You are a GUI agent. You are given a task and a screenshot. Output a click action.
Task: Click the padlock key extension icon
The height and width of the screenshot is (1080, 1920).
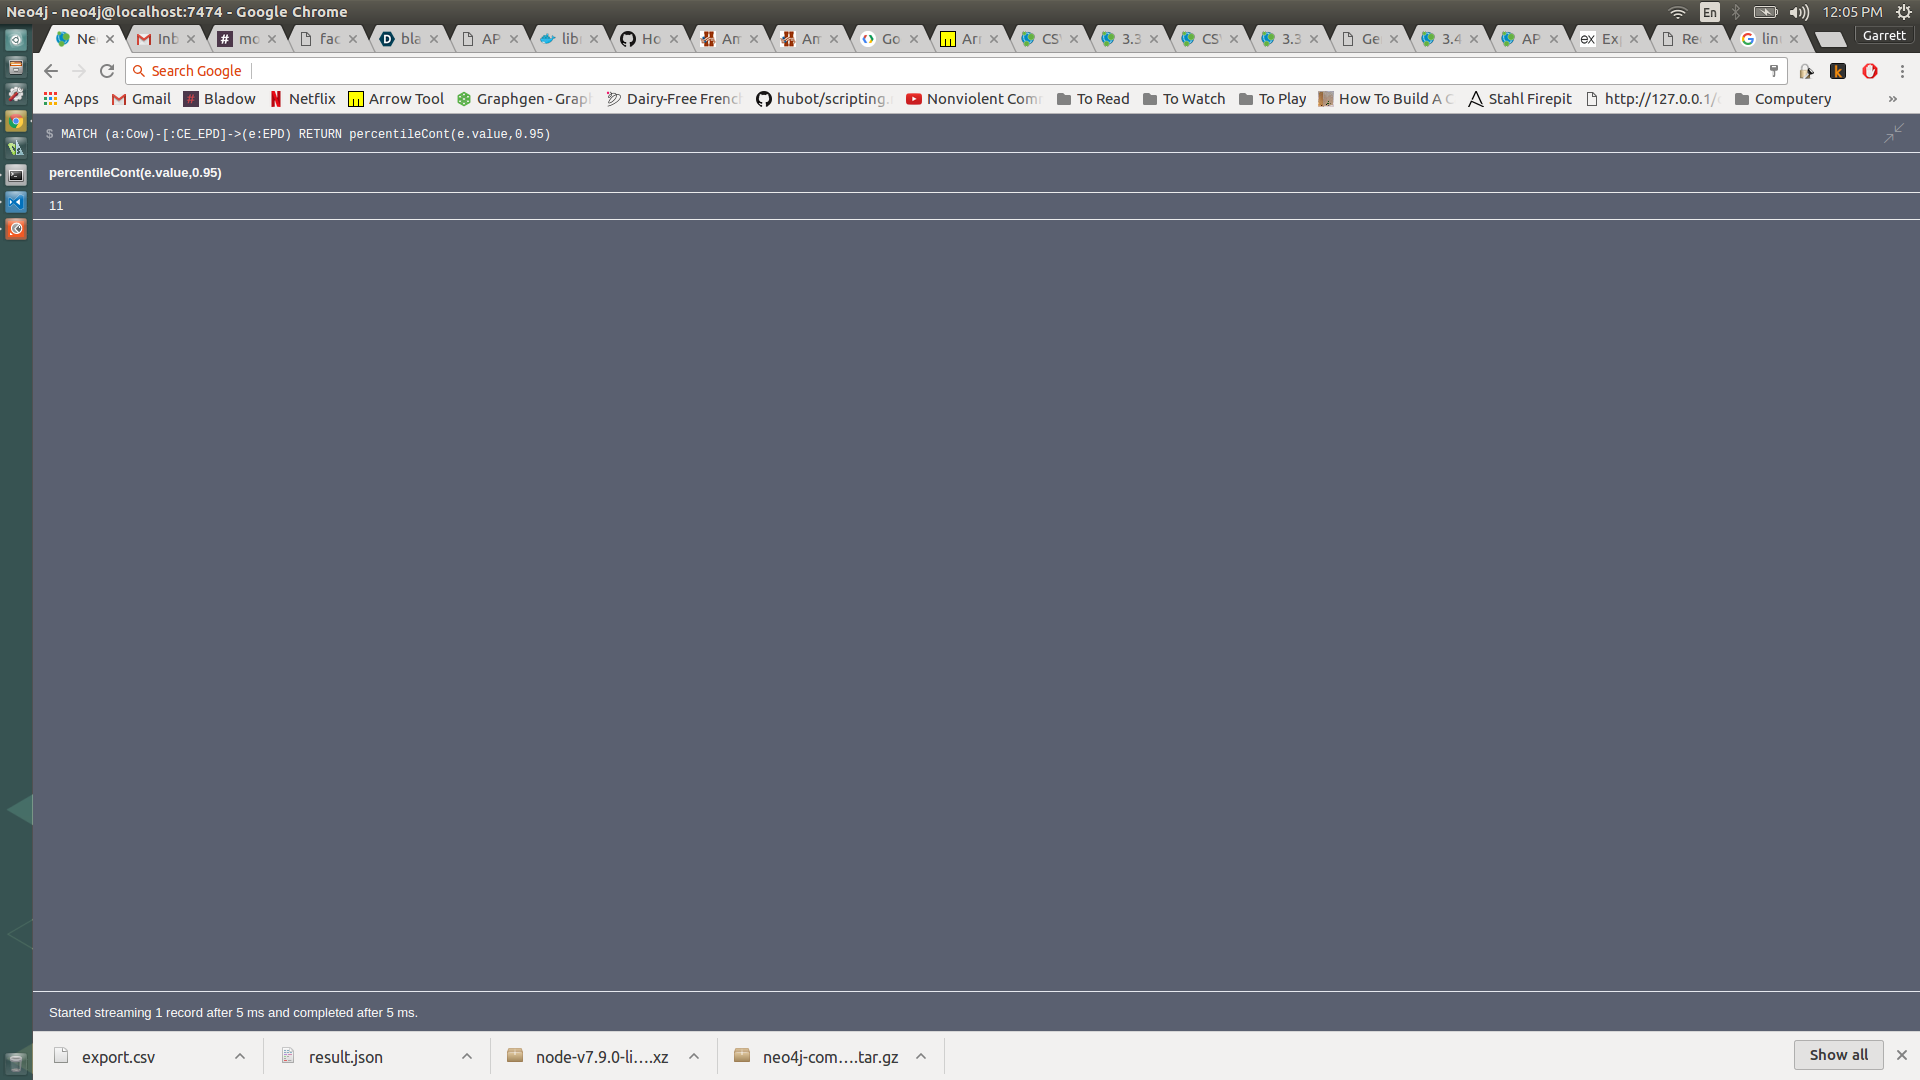(x=1806, y=71)
